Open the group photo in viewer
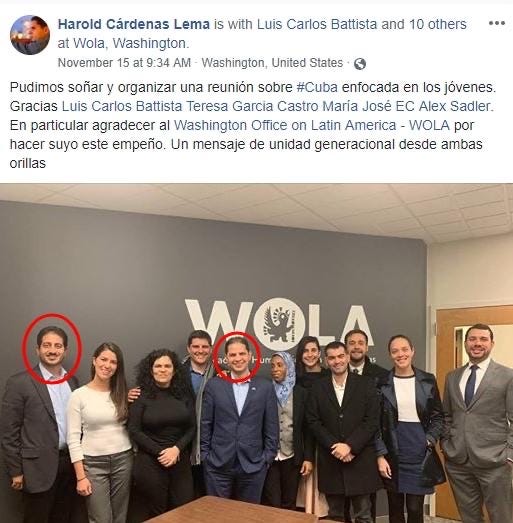 (256, 353)
